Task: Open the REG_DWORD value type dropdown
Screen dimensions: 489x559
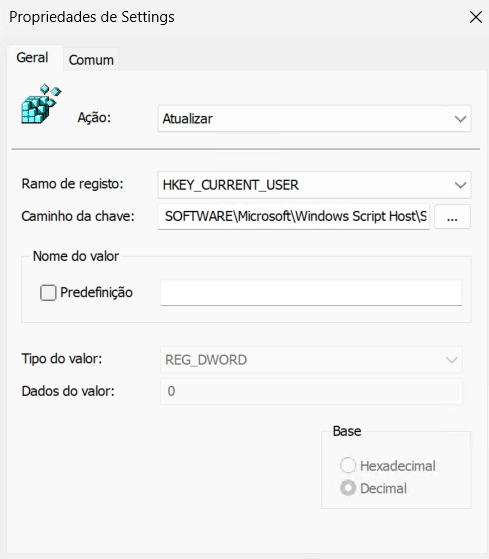Action: (311, 360)
